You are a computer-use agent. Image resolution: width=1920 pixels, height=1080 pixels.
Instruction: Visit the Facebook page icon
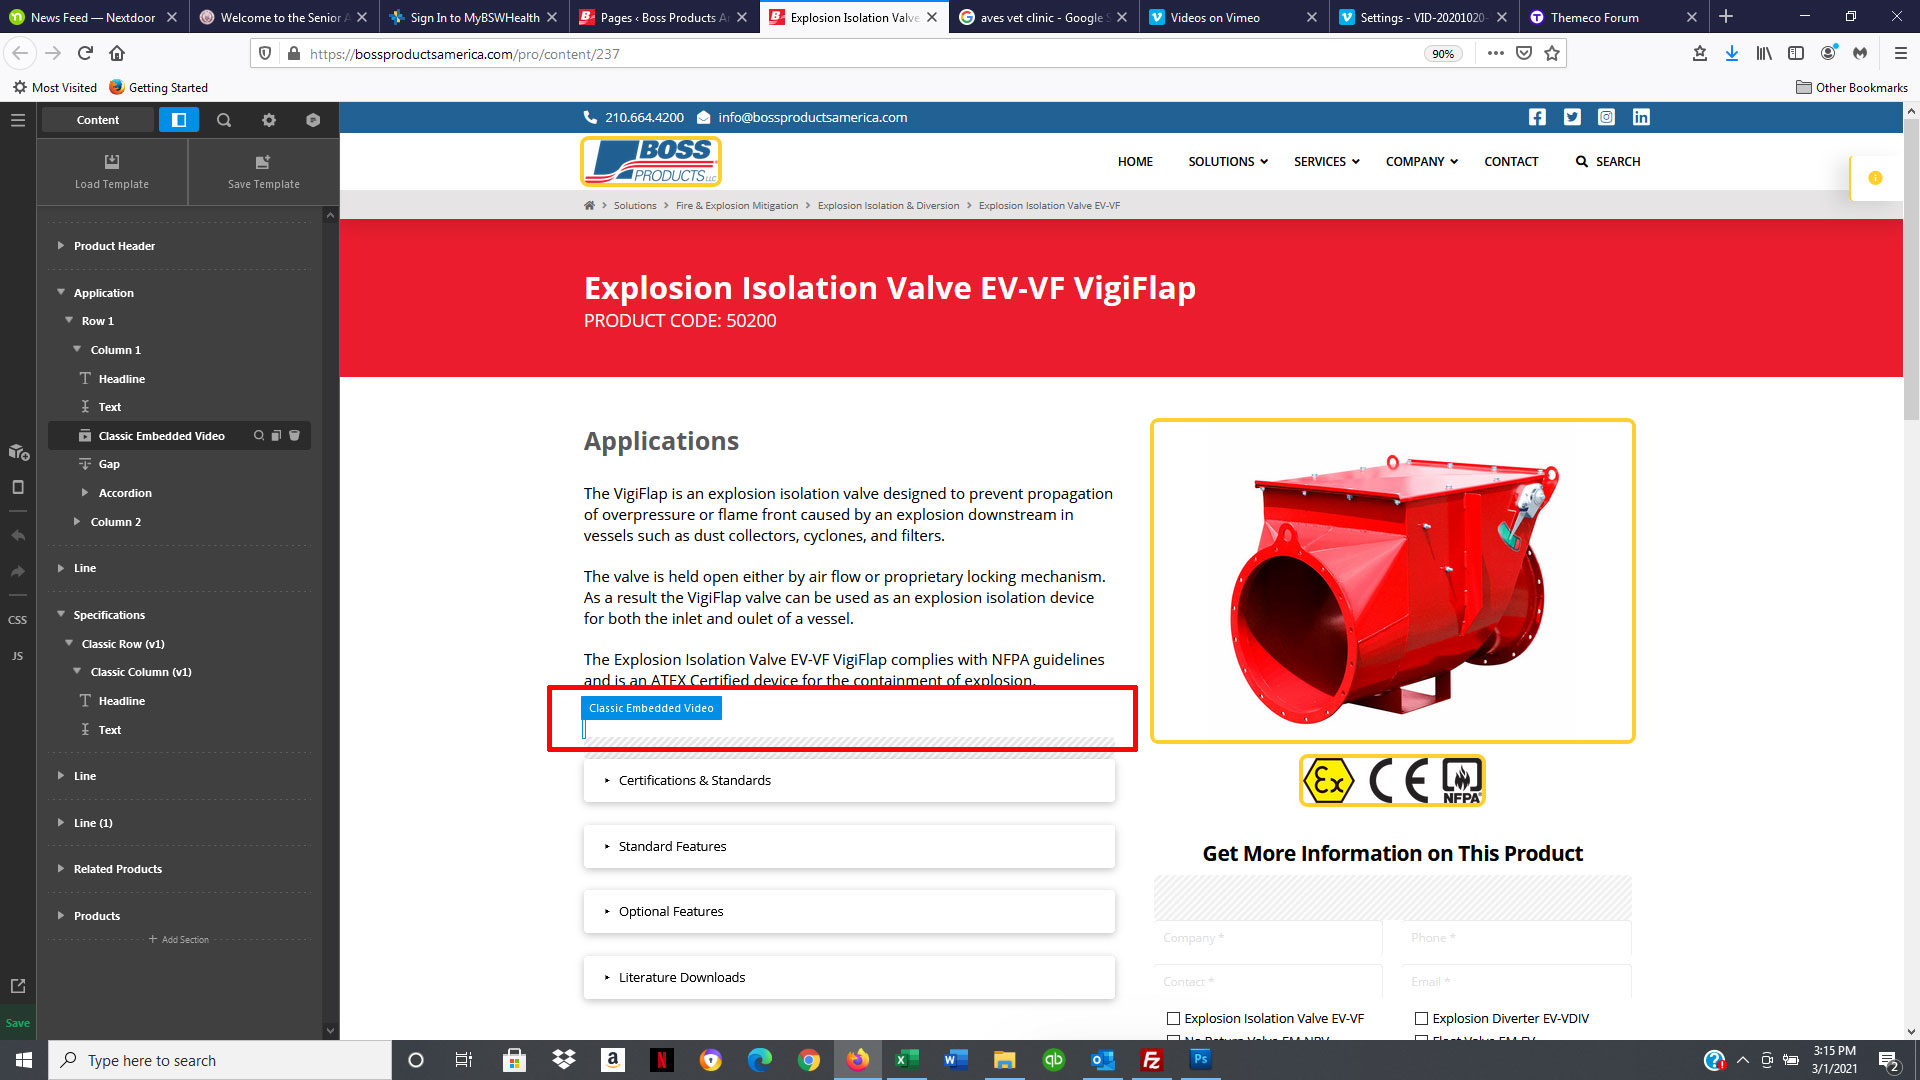(x=1537, y=117)
